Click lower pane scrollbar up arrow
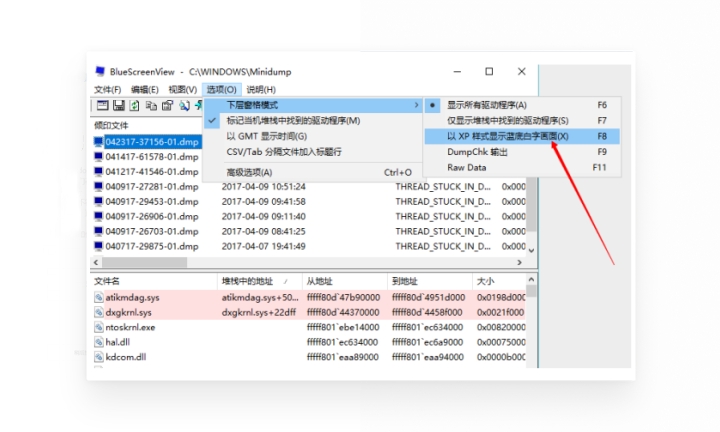Screen dimensions: 720x432 pyautogui.click(x=531, y=279)
